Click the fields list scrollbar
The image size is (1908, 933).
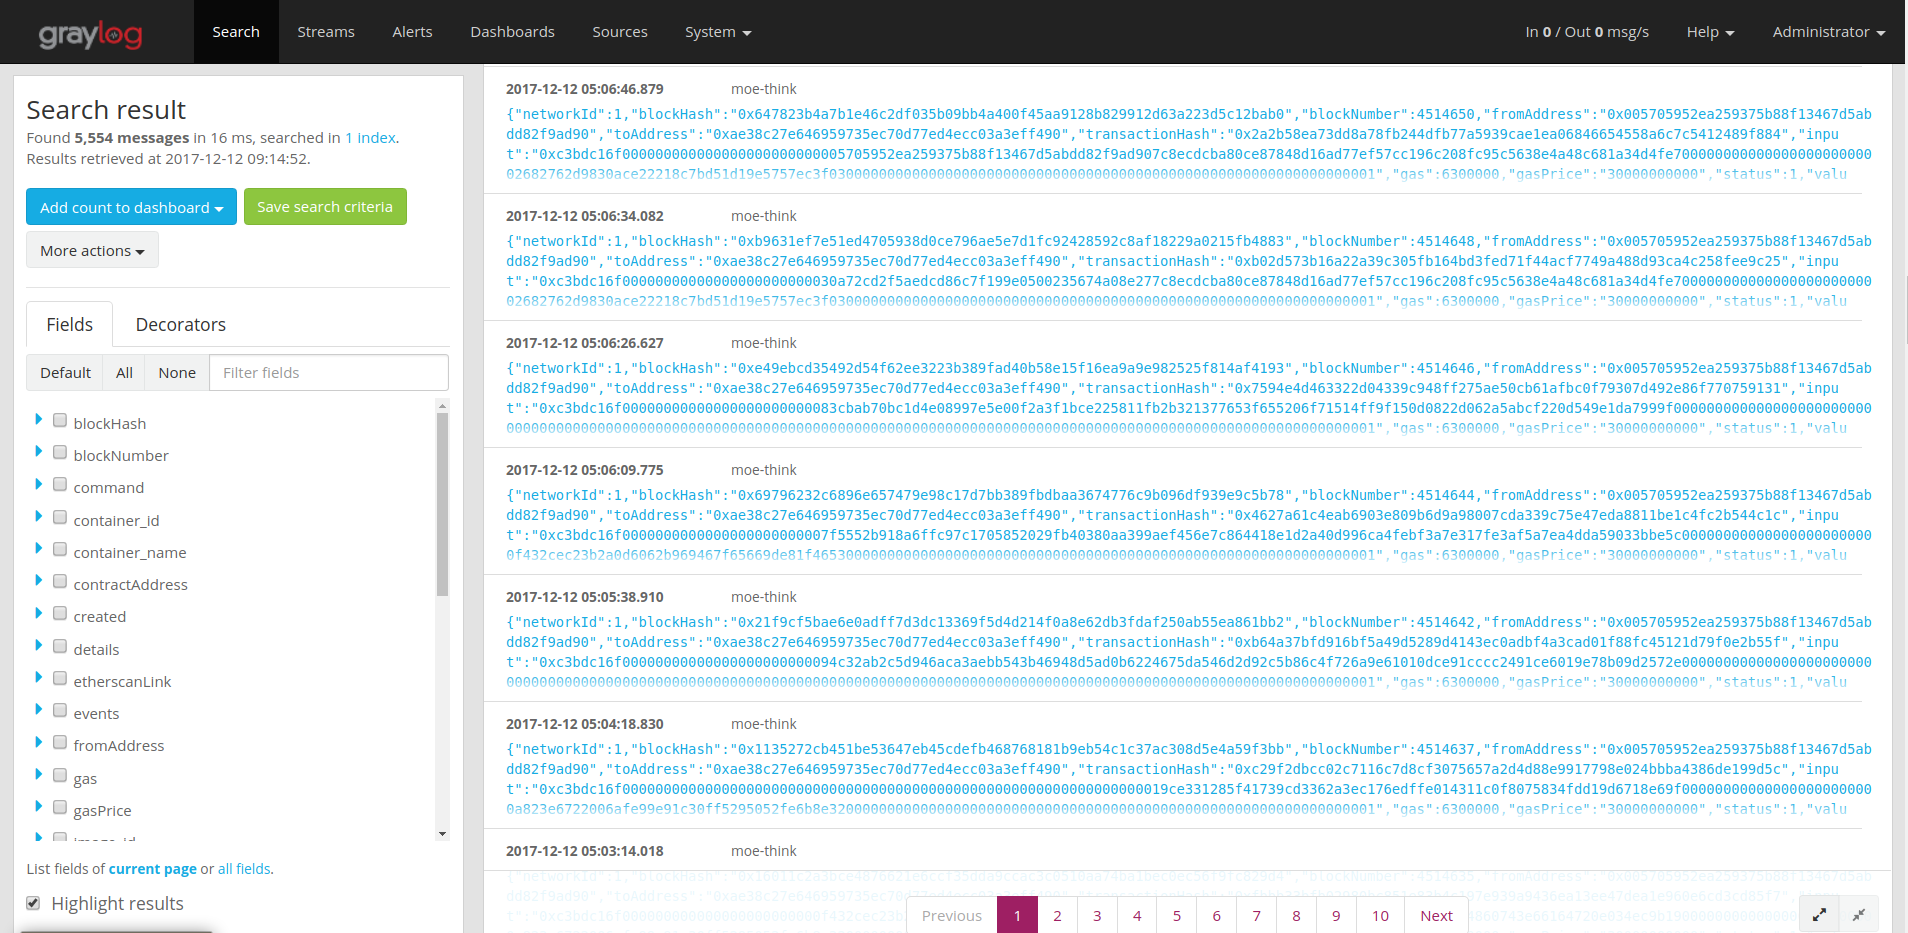click(442, 505)
